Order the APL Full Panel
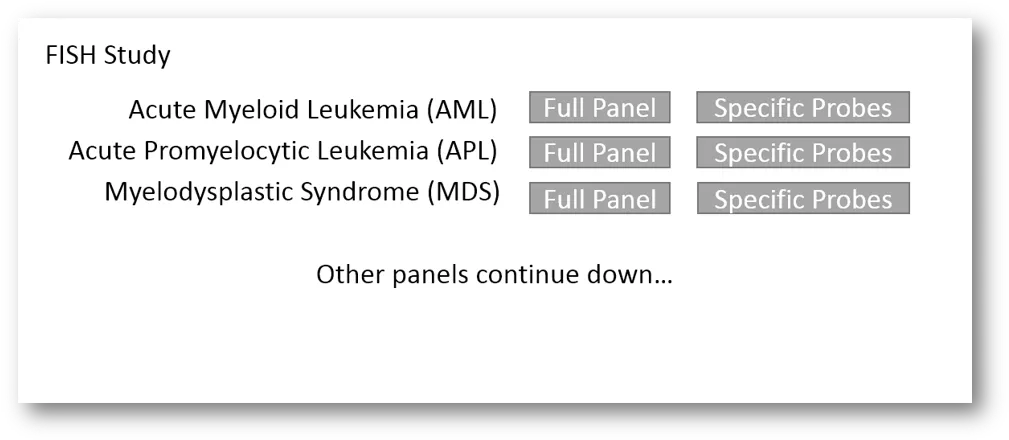The width and height of the screenshot is (1009, 440). pyautogui.click(x=600, y=152)
